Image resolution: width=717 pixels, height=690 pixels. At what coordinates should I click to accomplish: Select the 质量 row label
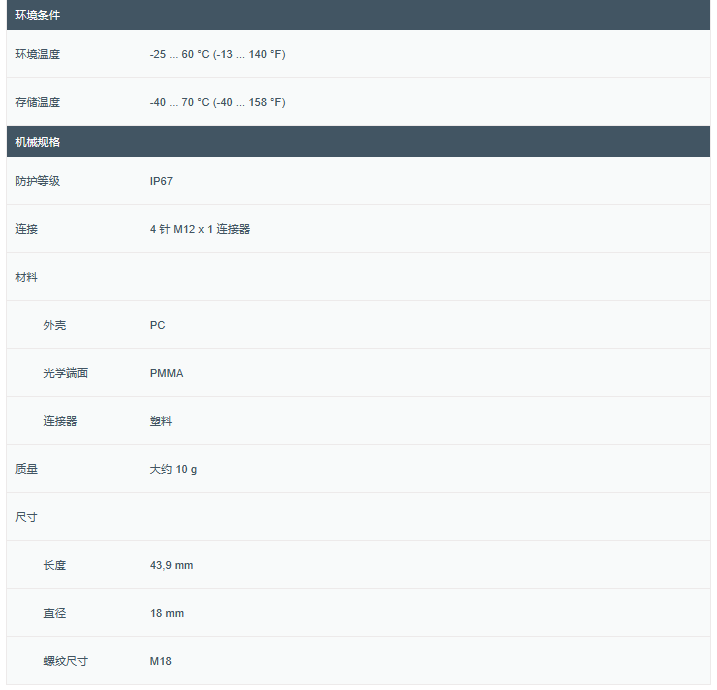pyautogui.click(x=27, y=469)
